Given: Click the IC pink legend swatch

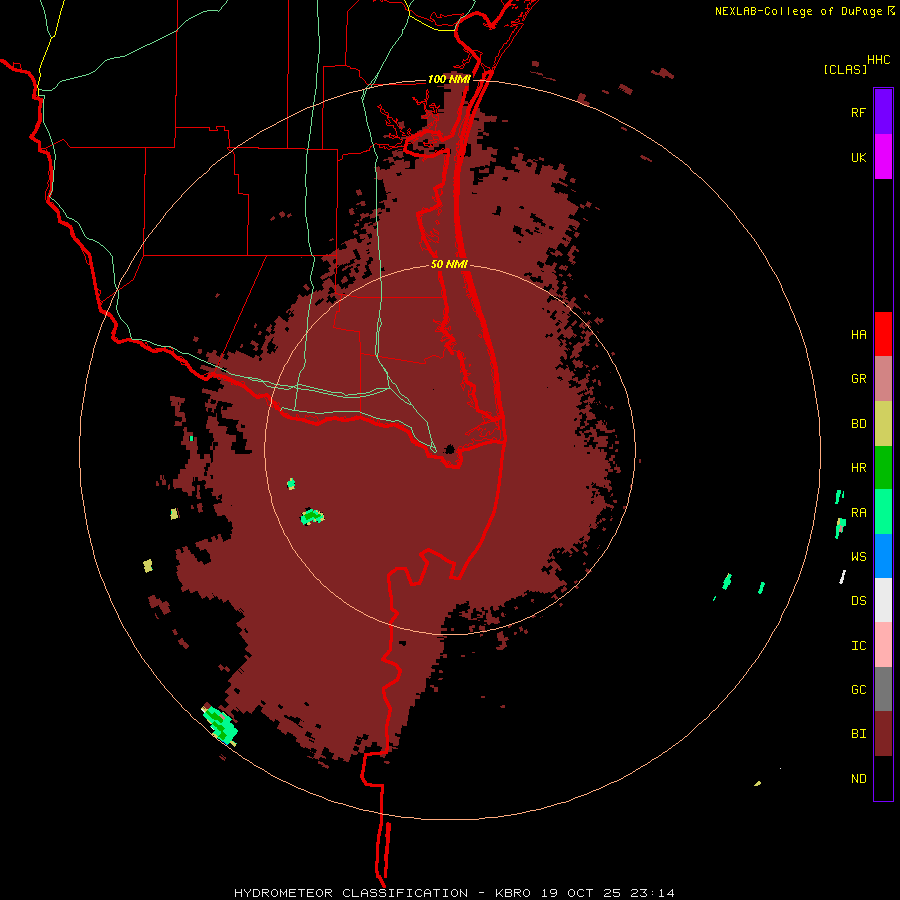Looking at the screenshot, I should pos(883,645).
